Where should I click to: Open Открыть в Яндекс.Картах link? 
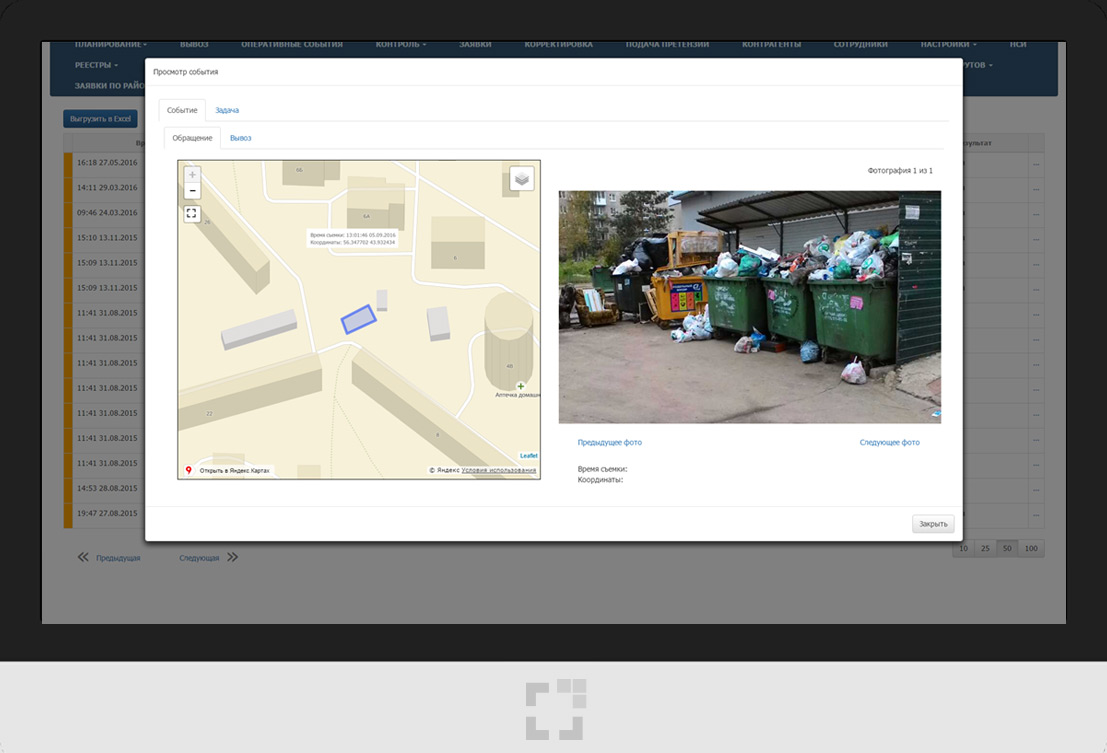coord(234,470)
